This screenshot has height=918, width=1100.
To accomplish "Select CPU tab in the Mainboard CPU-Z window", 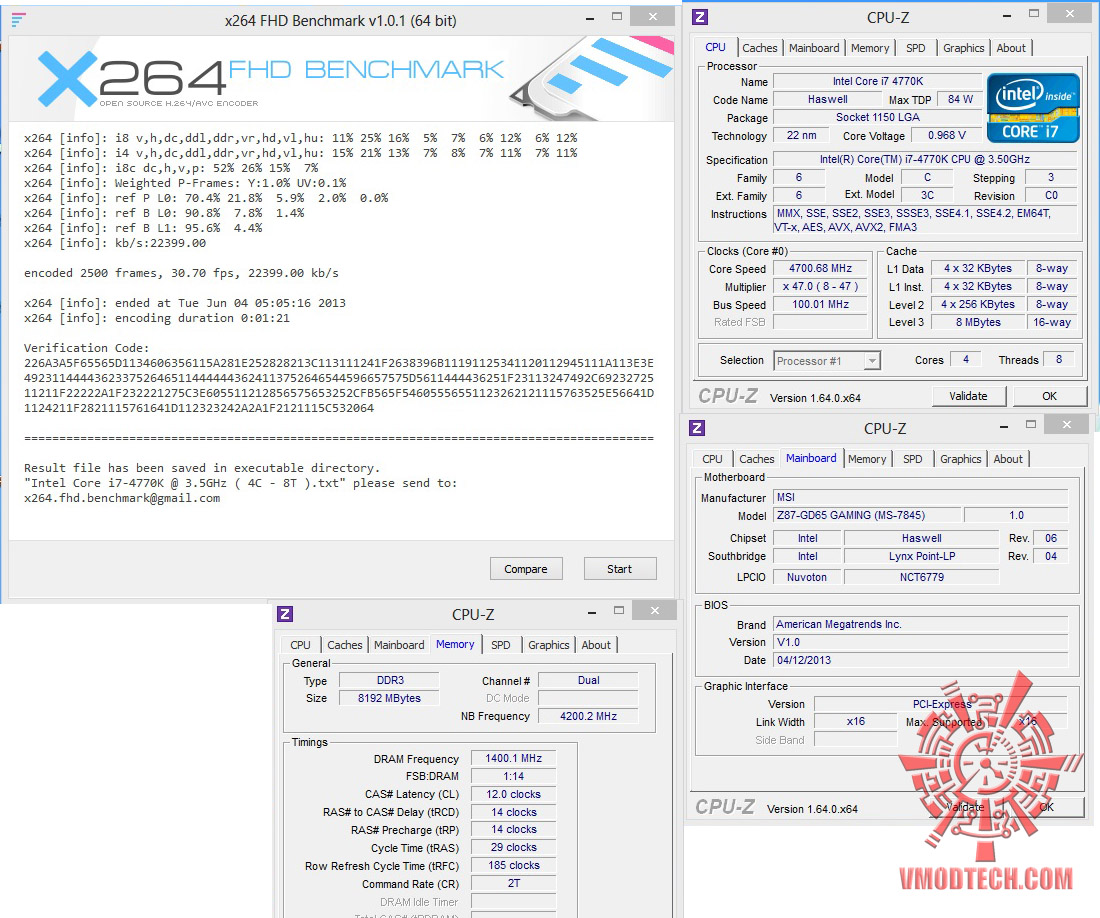I will pos(712,459).
